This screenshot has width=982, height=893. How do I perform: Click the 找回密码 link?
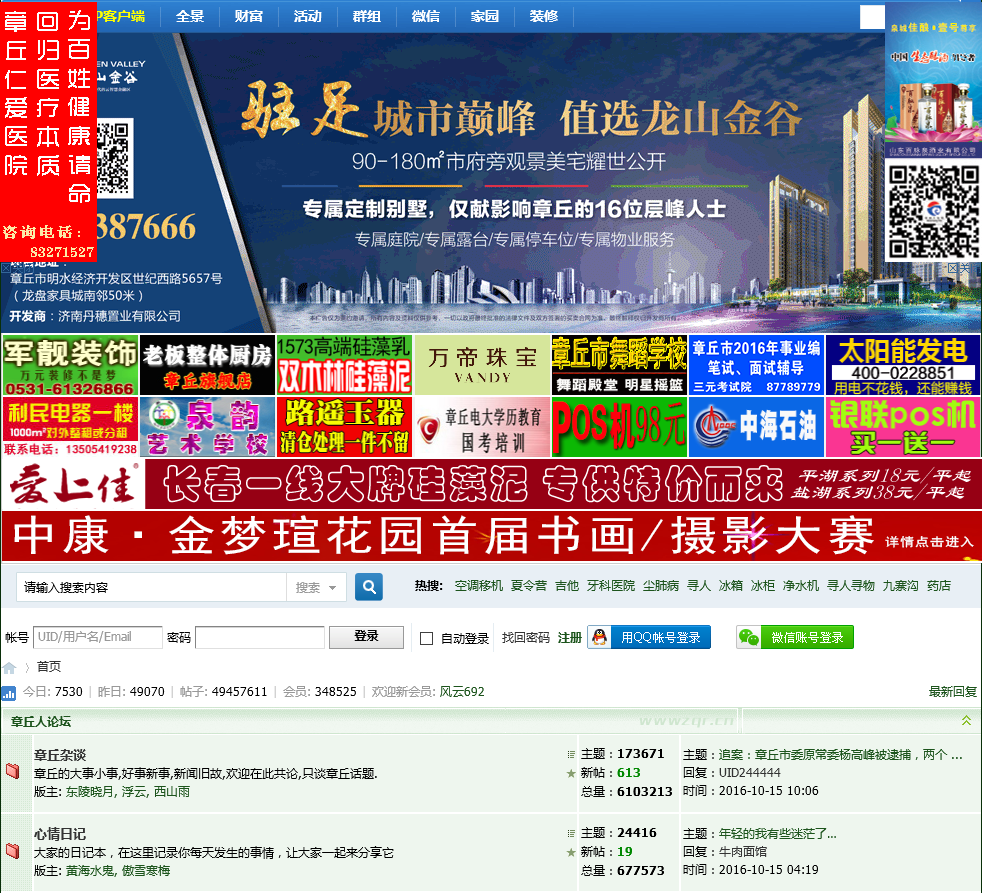[x=525, y=637]
